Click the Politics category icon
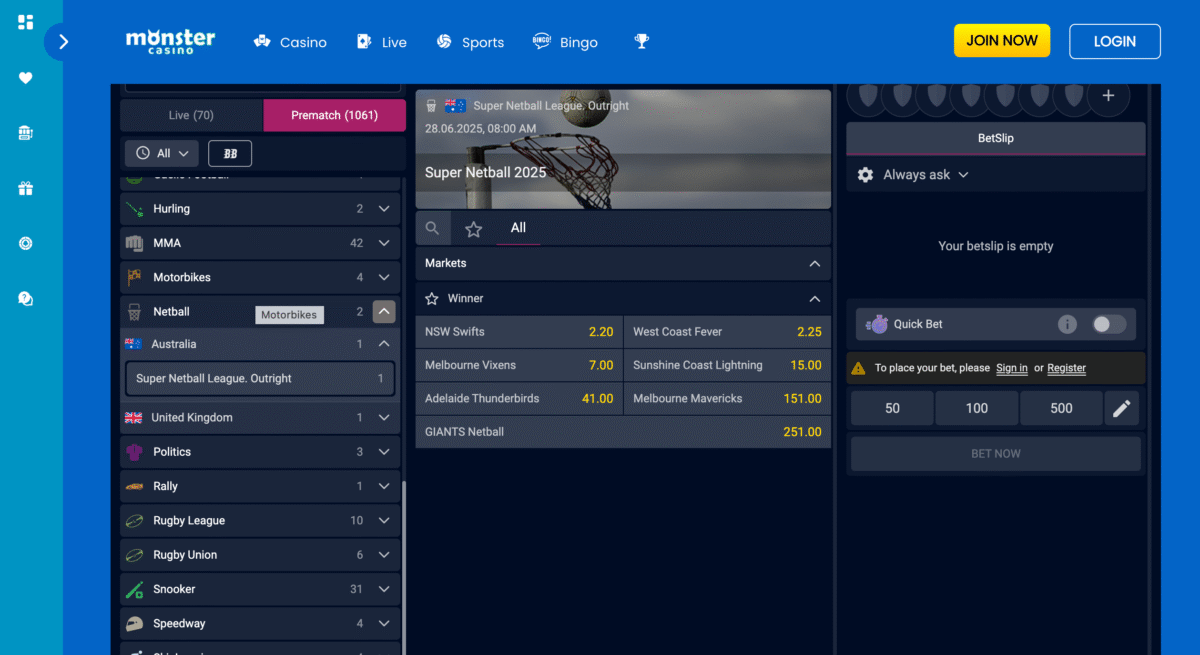This screenshot has width=1200, height=655. pyautogui.click(x=134, y=452)
